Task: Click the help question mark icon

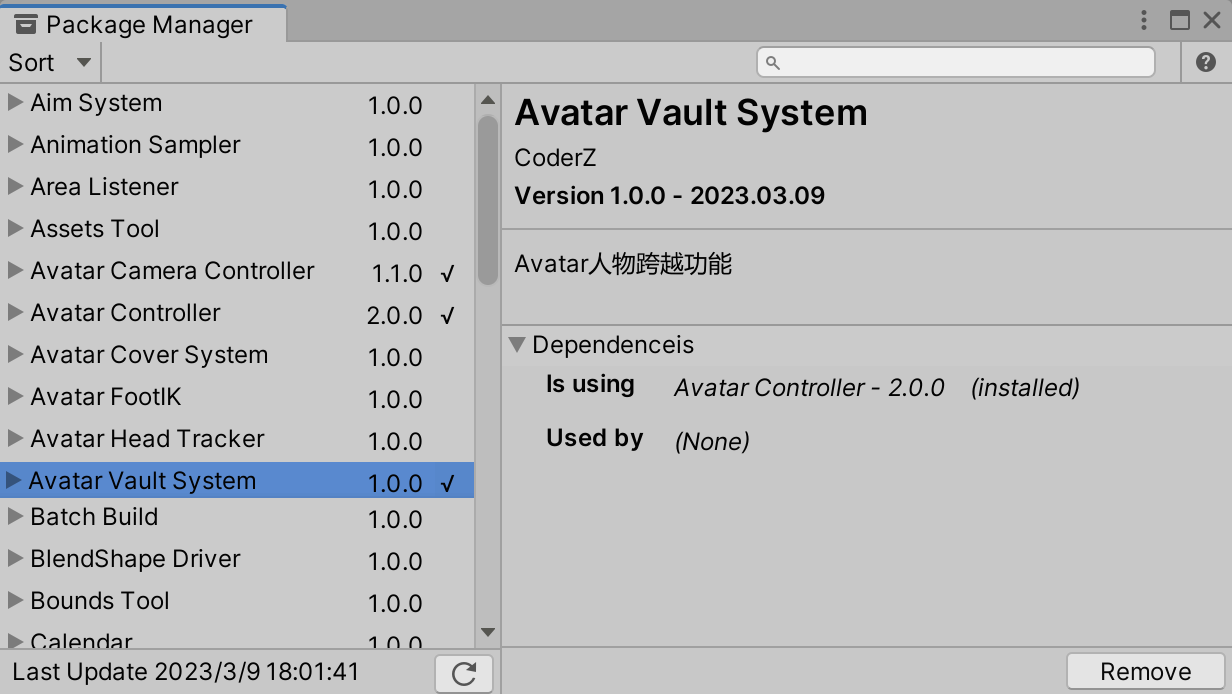Action: click(1206, 62)
